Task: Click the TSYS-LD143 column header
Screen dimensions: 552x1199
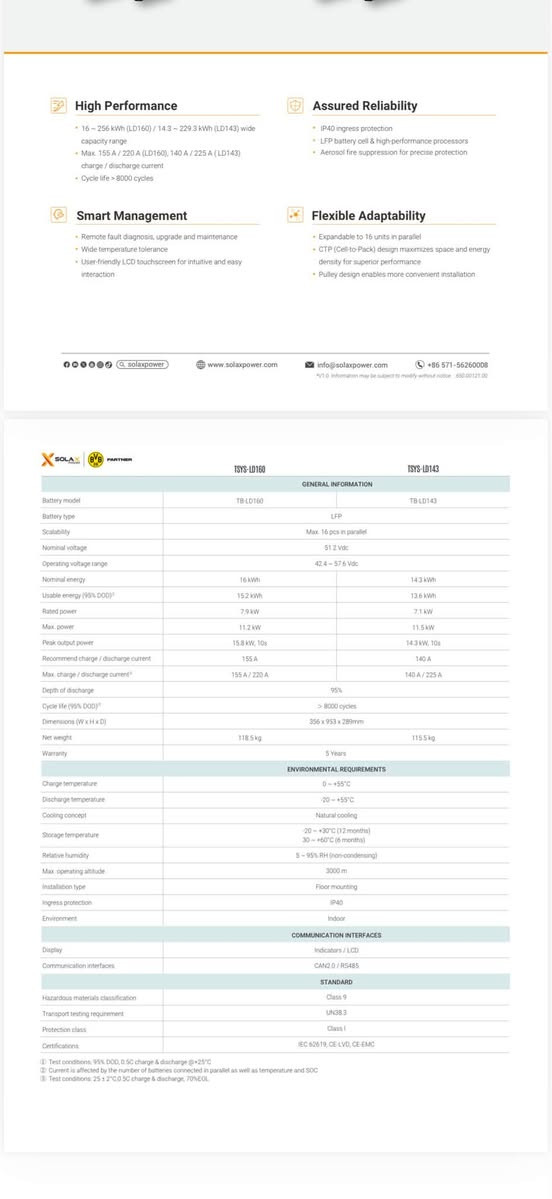Action: pos(423,469)
